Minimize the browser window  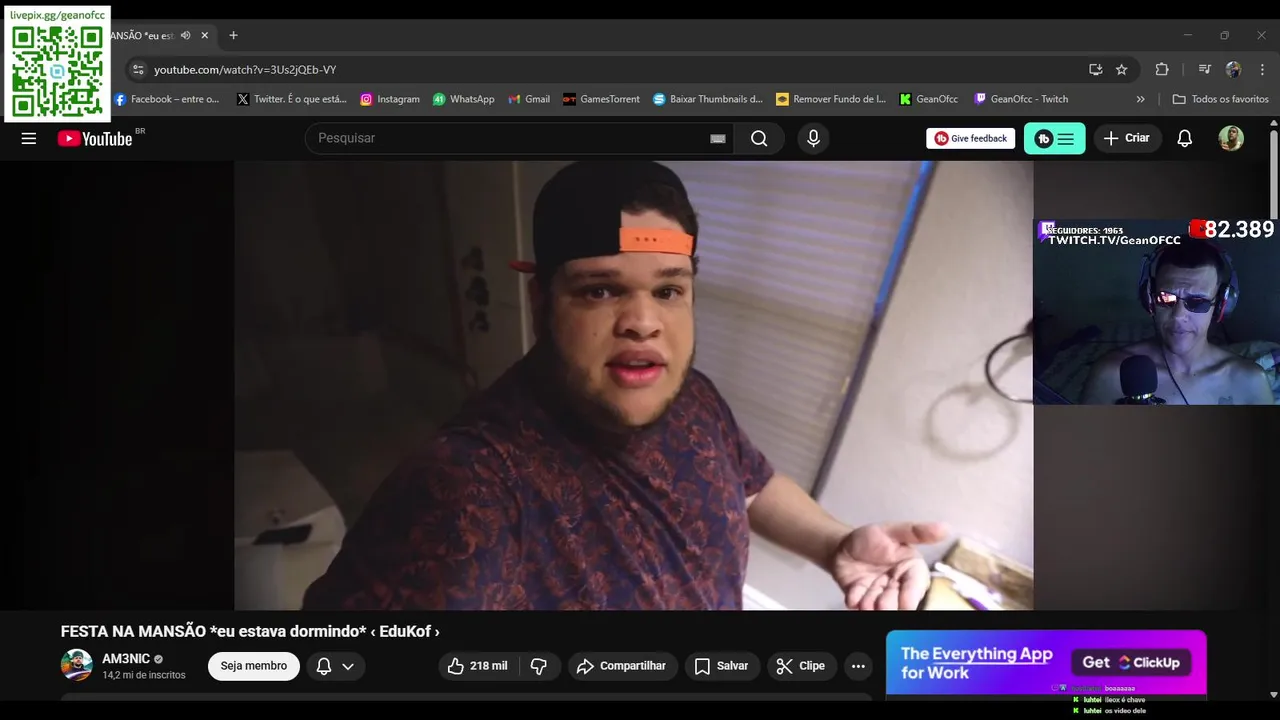(x=1188, y=35)
